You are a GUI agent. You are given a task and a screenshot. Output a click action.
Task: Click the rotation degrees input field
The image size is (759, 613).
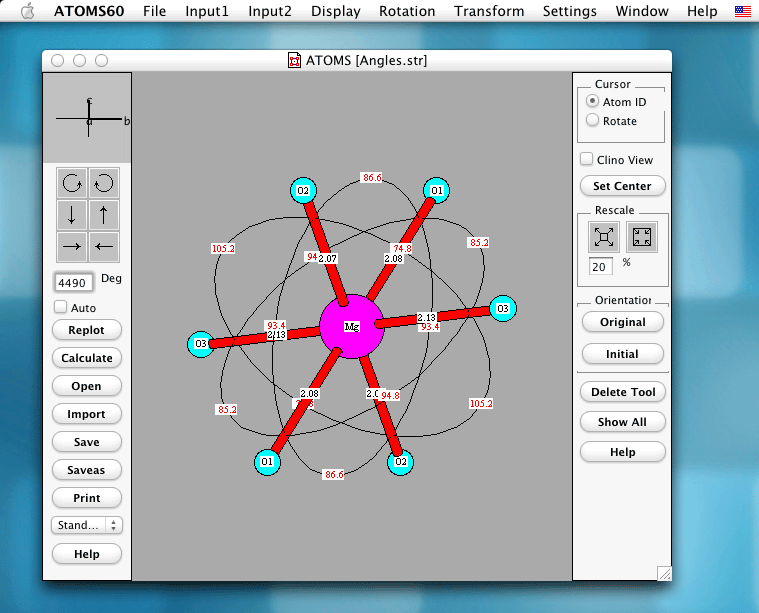(x=73, y=281)
